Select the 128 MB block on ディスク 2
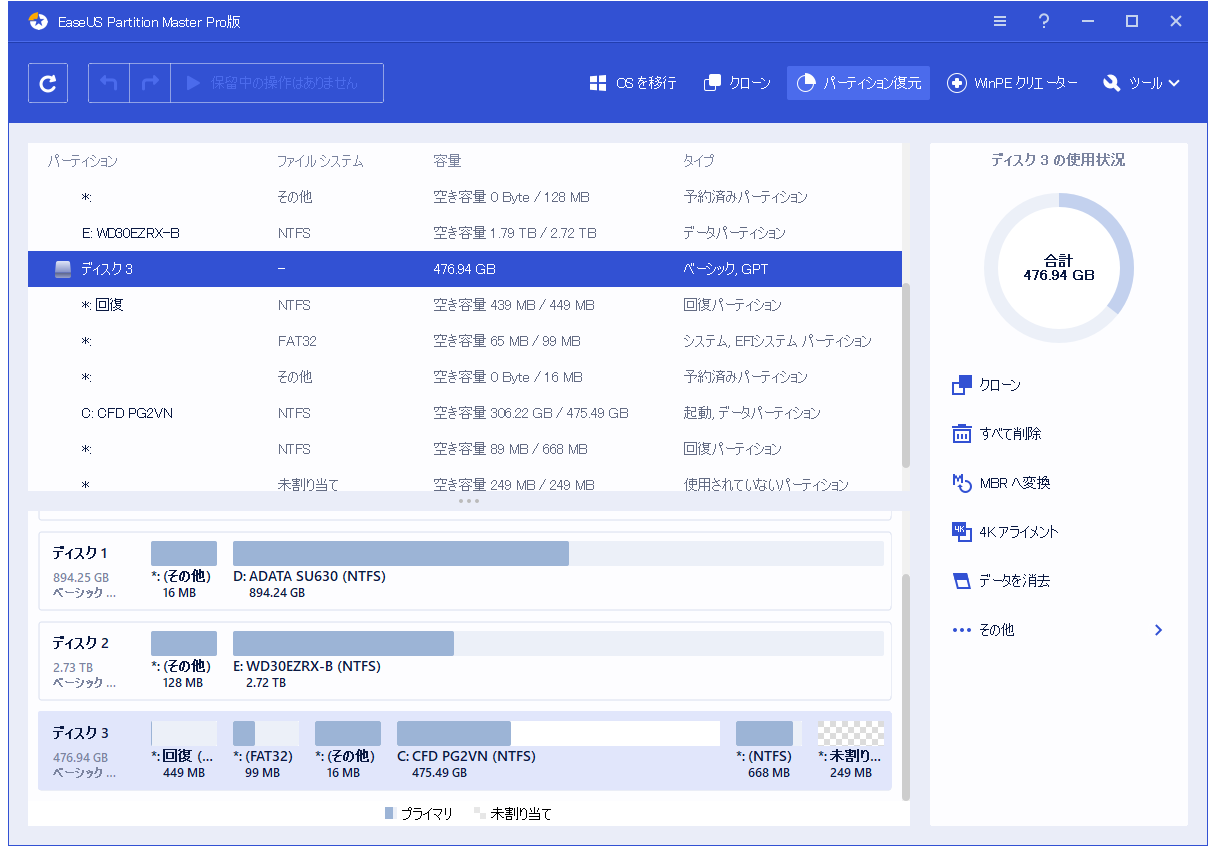This screenshot has height=854, width=1216. (x=184, y=643)
